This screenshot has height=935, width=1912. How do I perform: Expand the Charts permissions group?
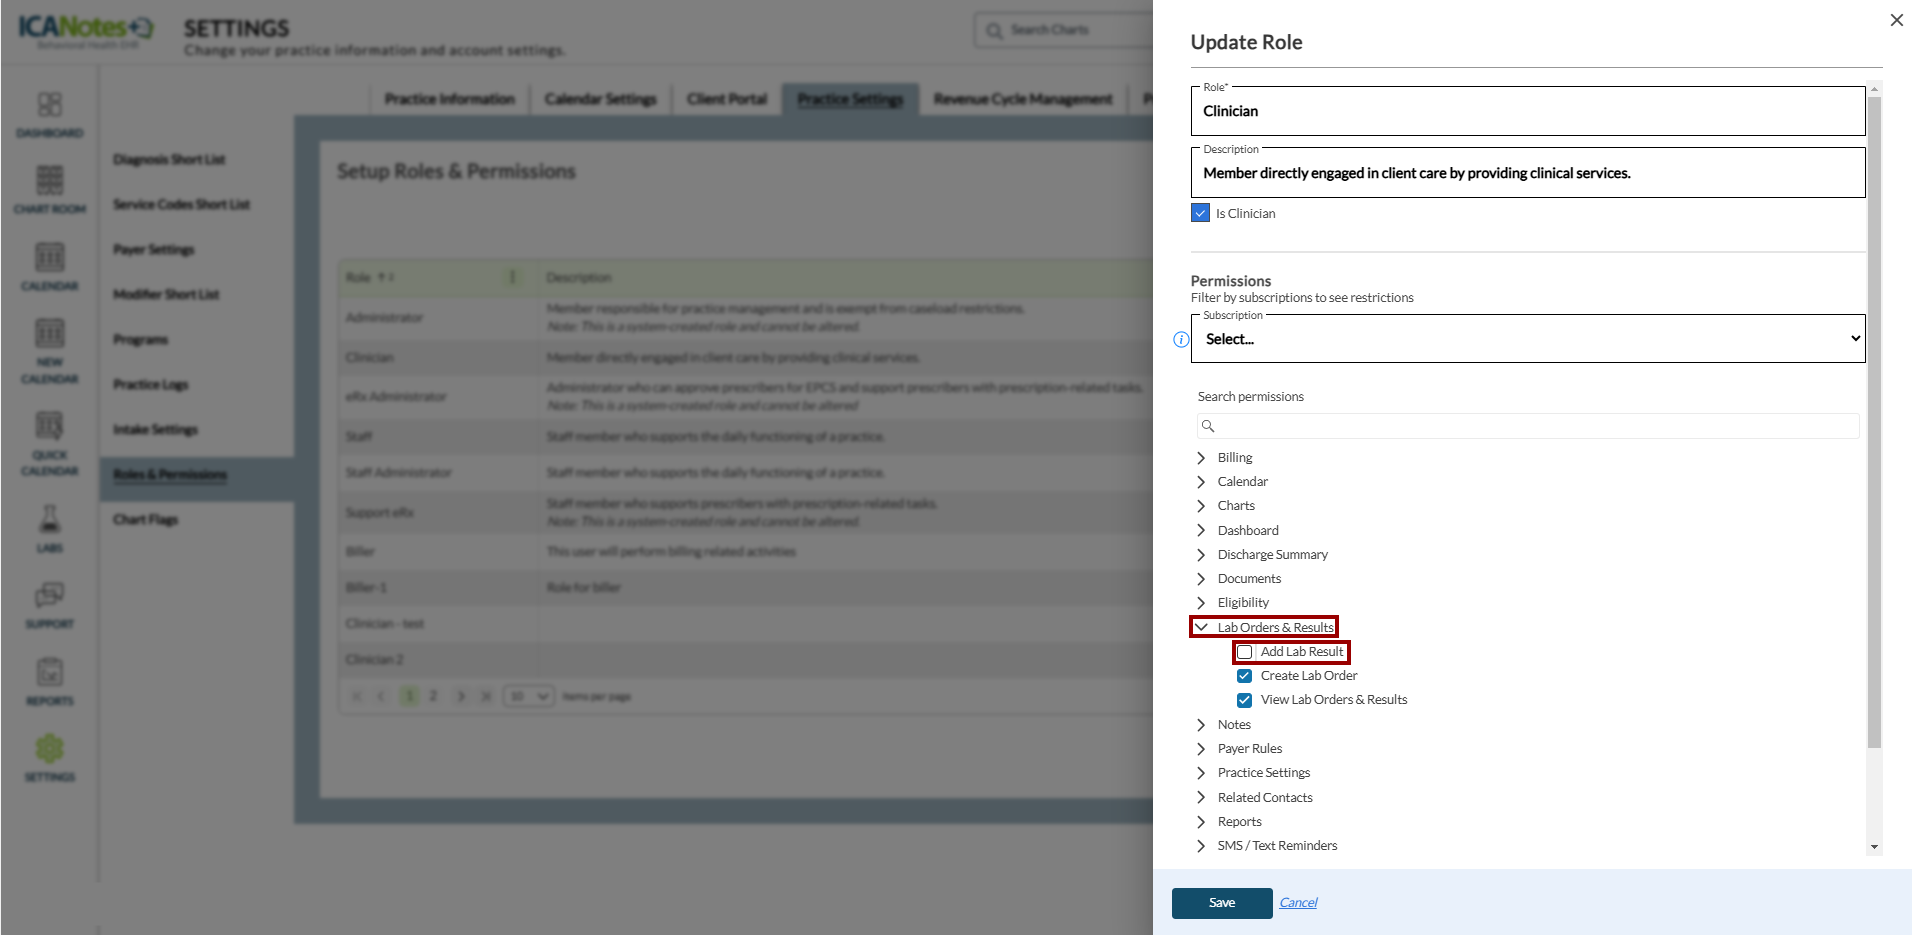tap(1201, 506)
